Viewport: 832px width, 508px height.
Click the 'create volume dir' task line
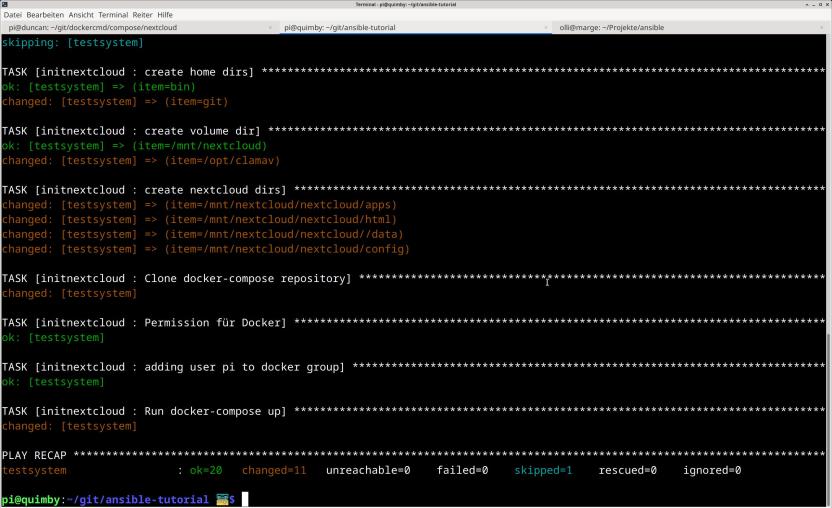coord(413,131)
